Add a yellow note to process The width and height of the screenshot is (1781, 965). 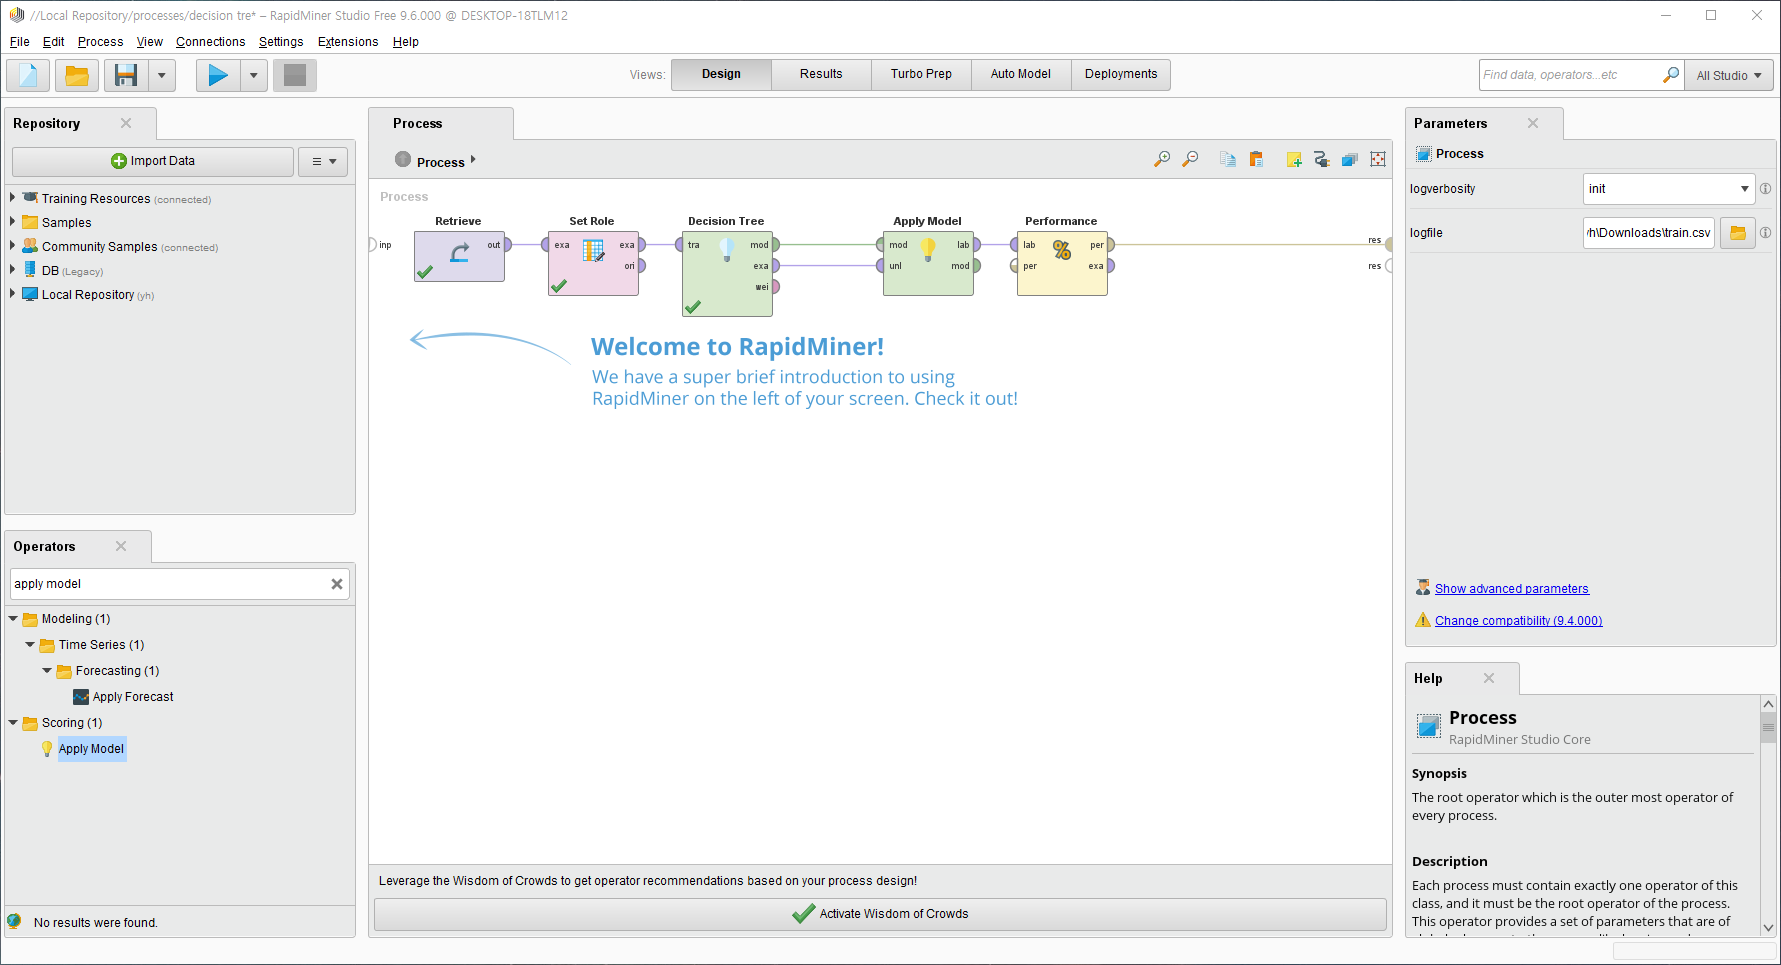(x=1294, y=159)
